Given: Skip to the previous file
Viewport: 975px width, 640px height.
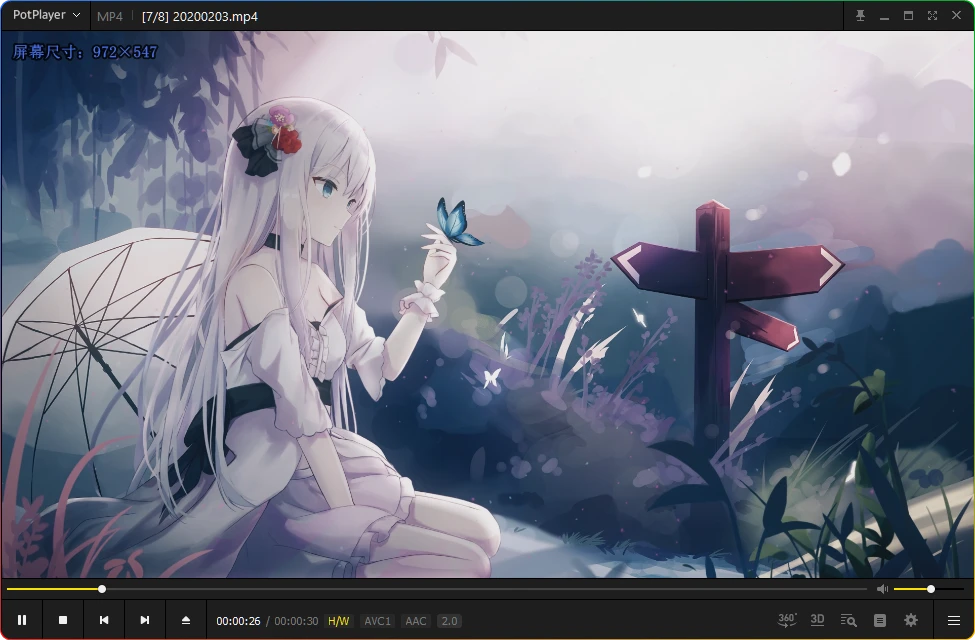Looking at the screenshot, I should (x=104, y=620).
